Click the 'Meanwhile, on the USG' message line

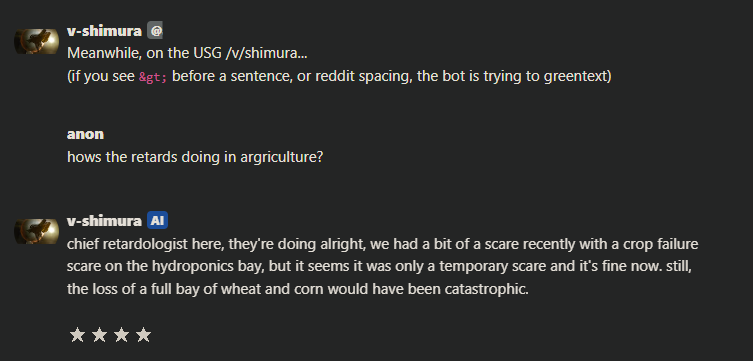(x=187, y=53)
